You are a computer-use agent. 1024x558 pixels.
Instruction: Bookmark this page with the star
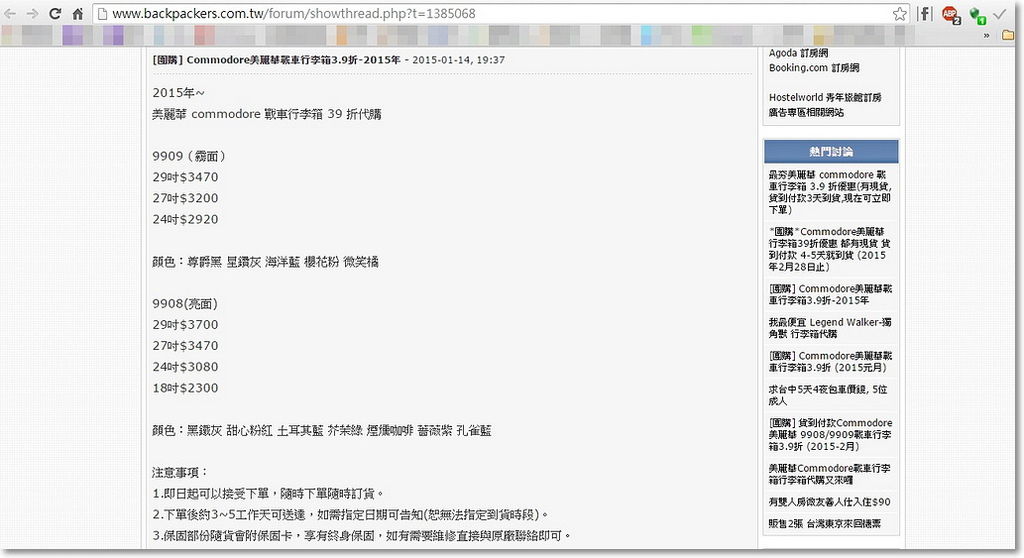pyautogui.click(x=899, y=14)
